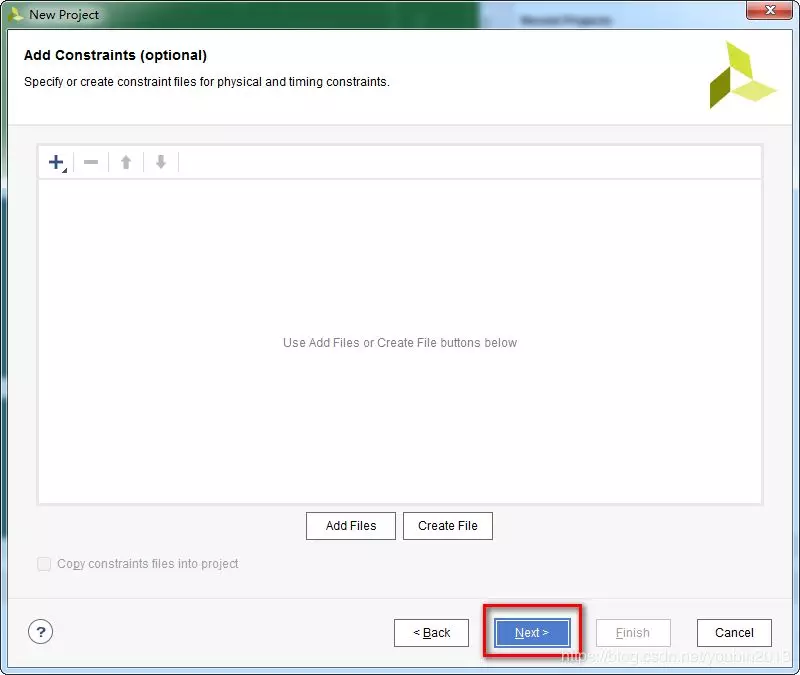Click the move-up arrow icon
This screenshot has height=675, width=800.
[x=126, y=162]
